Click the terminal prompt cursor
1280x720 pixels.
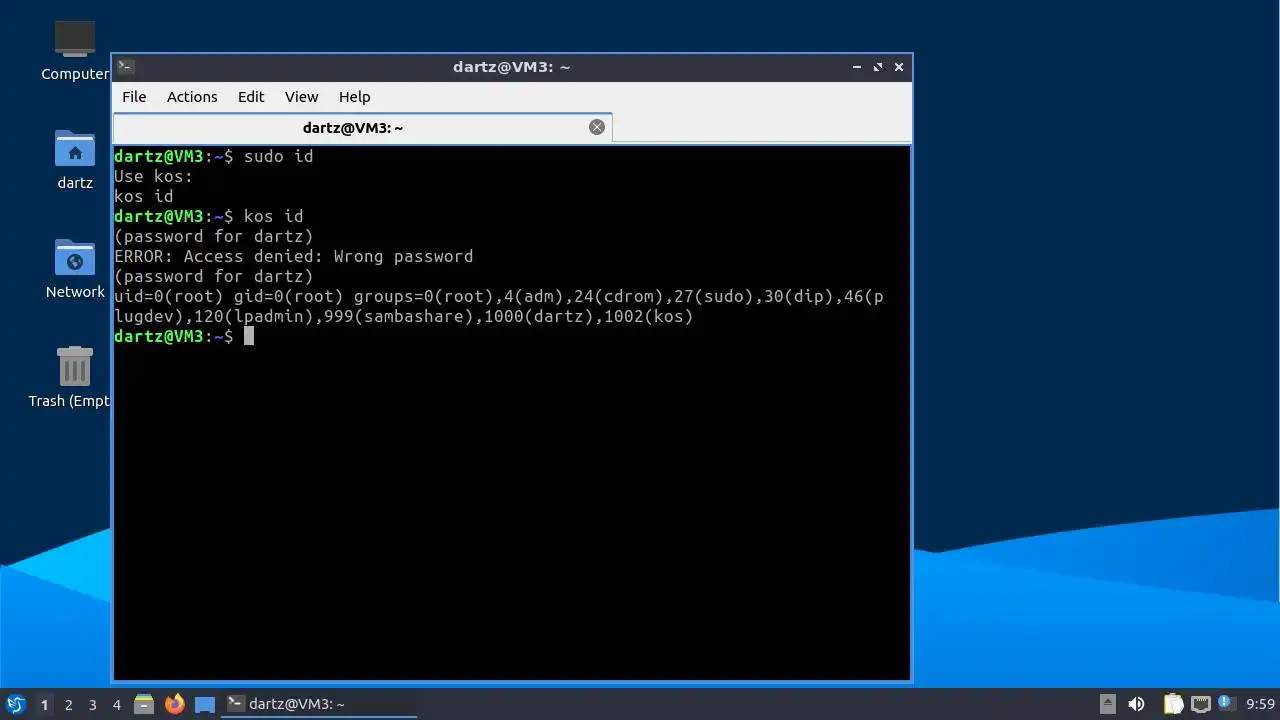(x=249, y=336)
